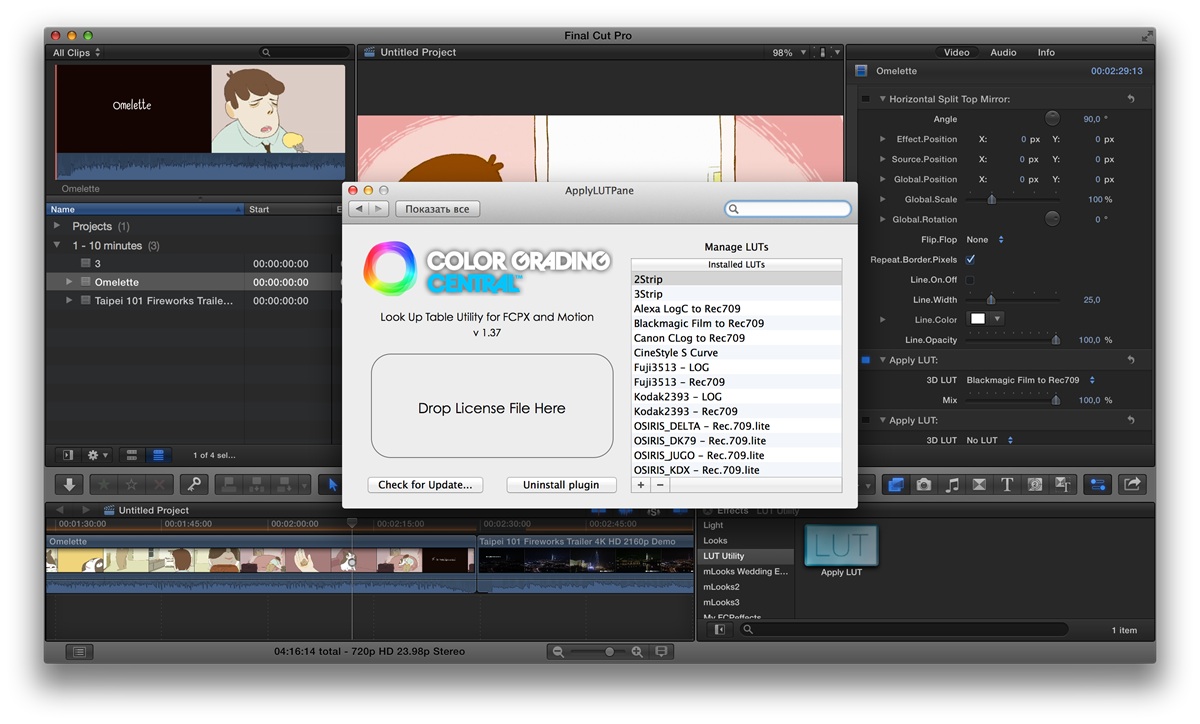Viewport: 1200px width, 724px height.
Task: Click the timeline zoom-out magnifier
Action: coord(556,651)
